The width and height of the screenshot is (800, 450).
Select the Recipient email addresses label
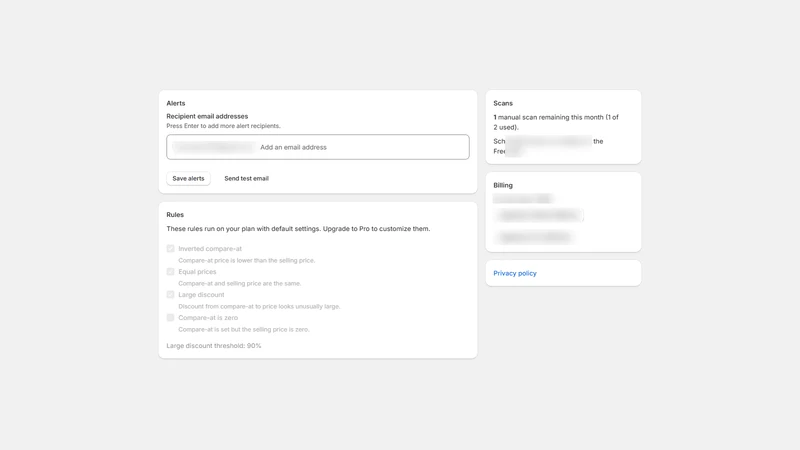click(x=207, y=116)
